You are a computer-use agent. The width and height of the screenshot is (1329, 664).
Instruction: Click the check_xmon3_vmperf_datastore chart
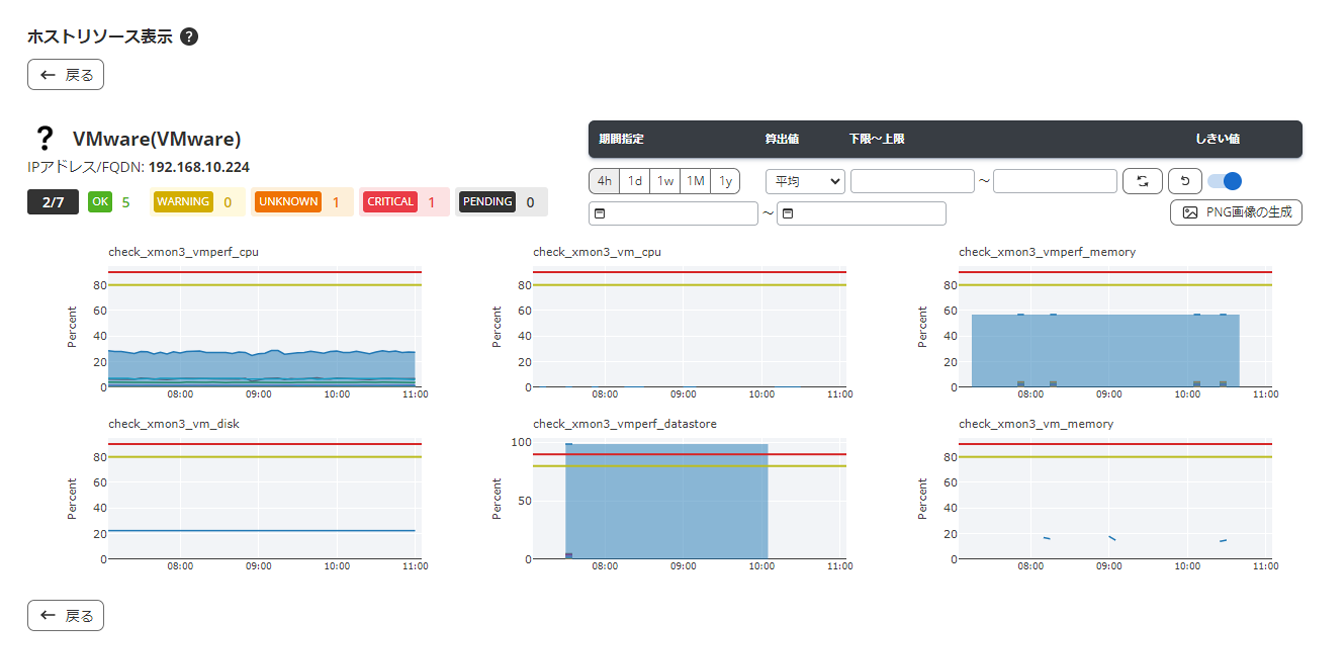690,497
